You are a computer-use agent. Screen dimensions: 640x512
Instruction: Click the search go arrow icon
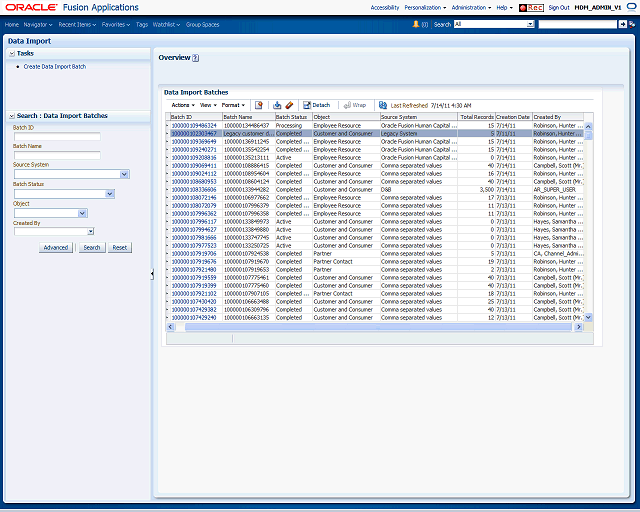pos(622,24)
